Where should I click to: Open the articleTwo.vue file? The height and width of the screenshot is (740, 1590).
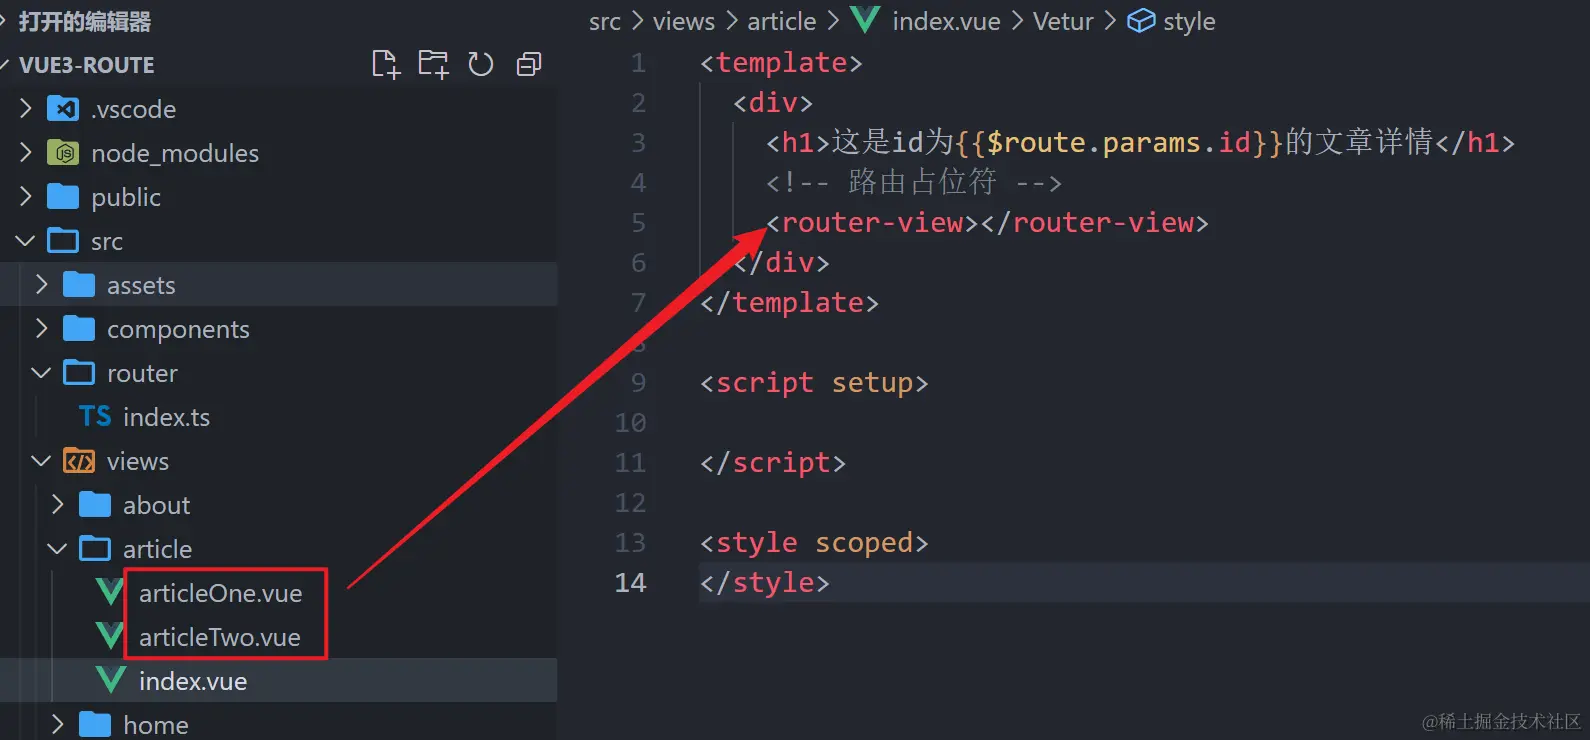(x=219, y=636)
